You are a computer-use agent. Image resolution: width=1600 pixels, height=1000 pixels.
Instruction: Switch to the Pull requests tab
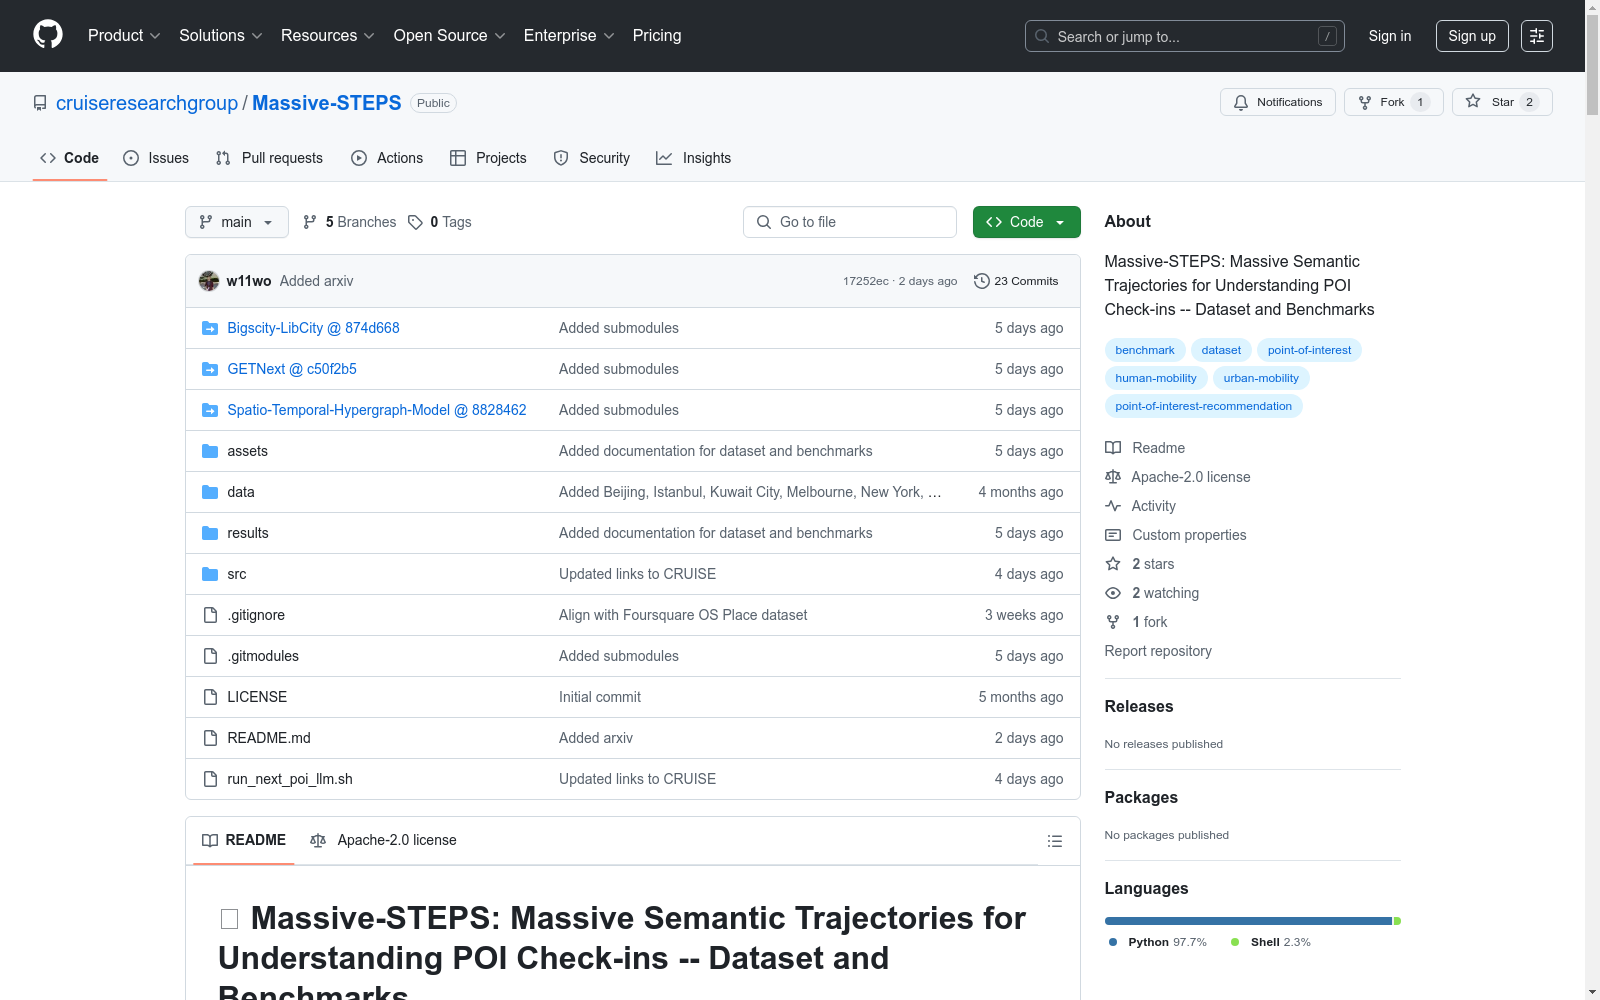coord(269,158)
